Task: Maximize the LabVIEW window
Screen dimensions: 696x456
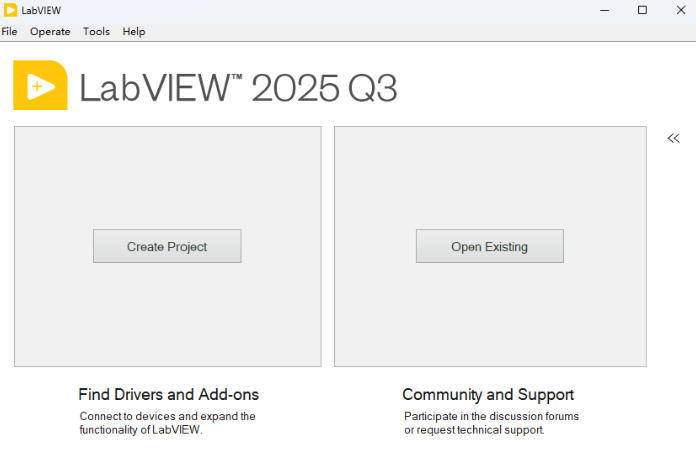Action: [642, 10]
